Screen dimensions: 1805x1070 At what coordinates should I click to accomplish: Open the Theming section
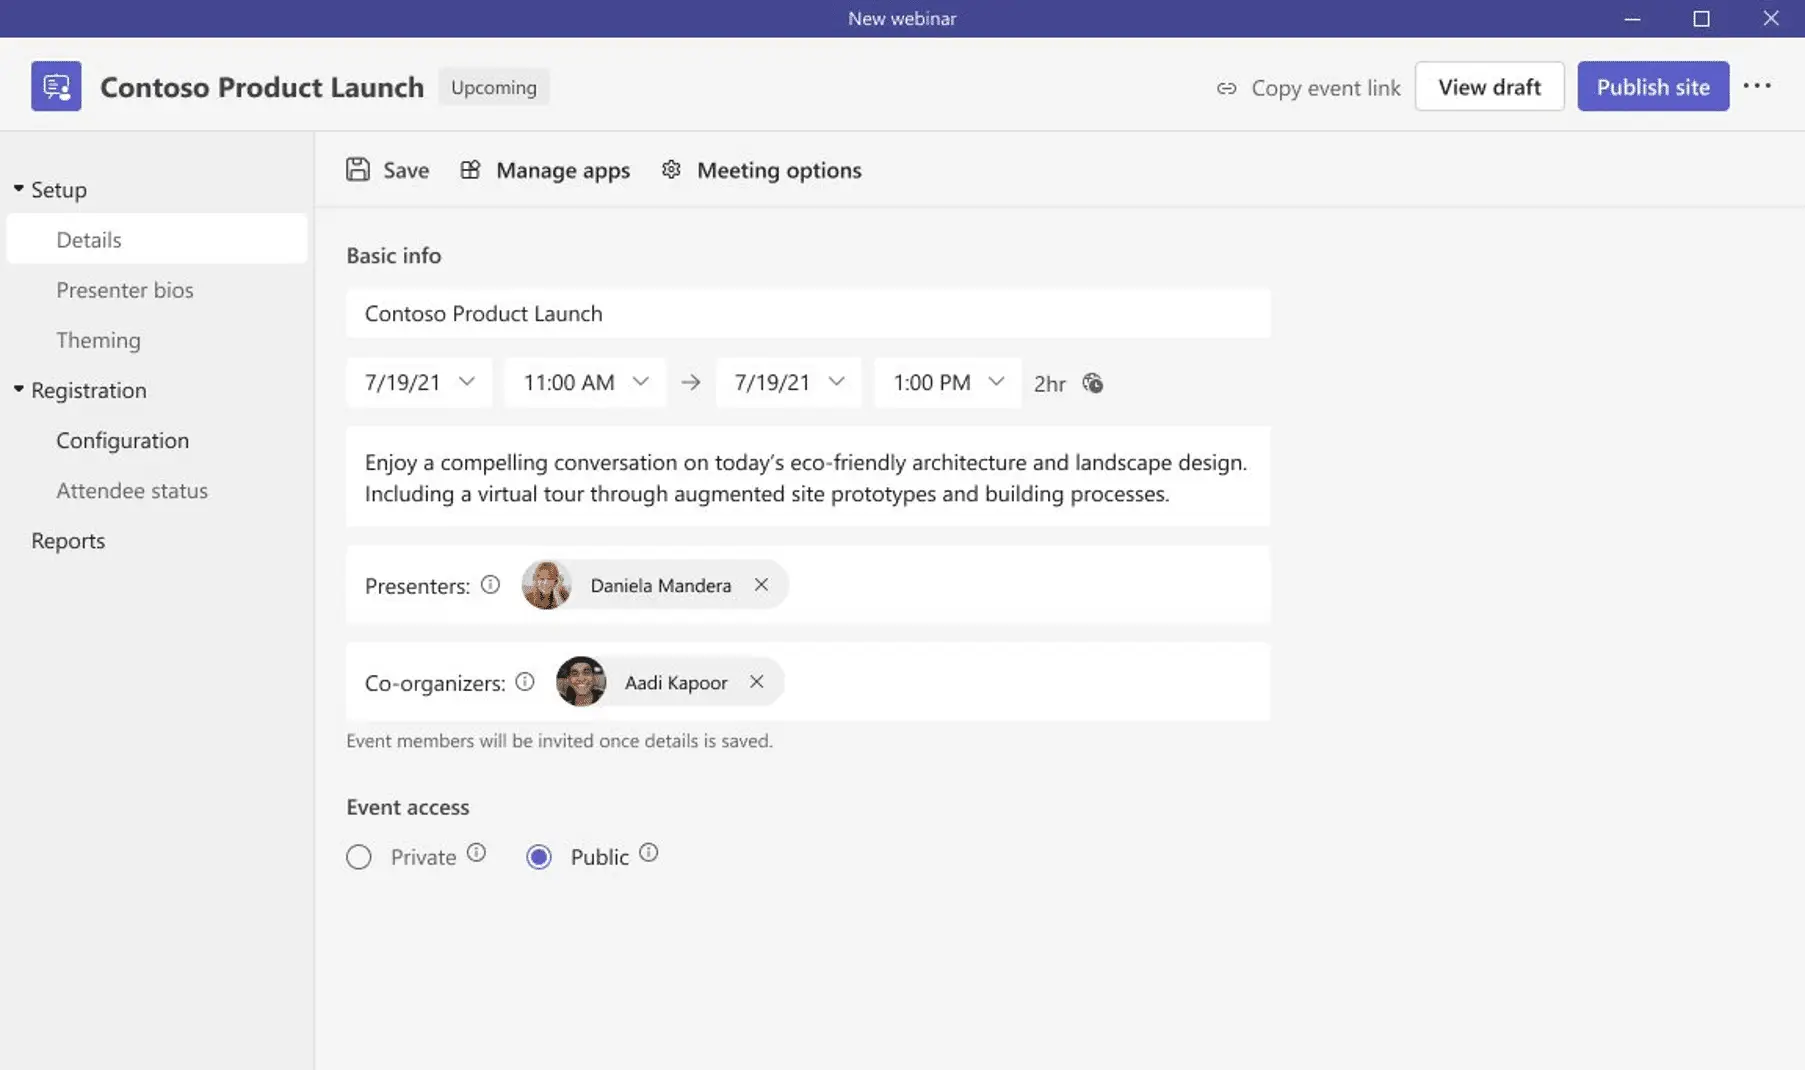(x=98, y=340)
